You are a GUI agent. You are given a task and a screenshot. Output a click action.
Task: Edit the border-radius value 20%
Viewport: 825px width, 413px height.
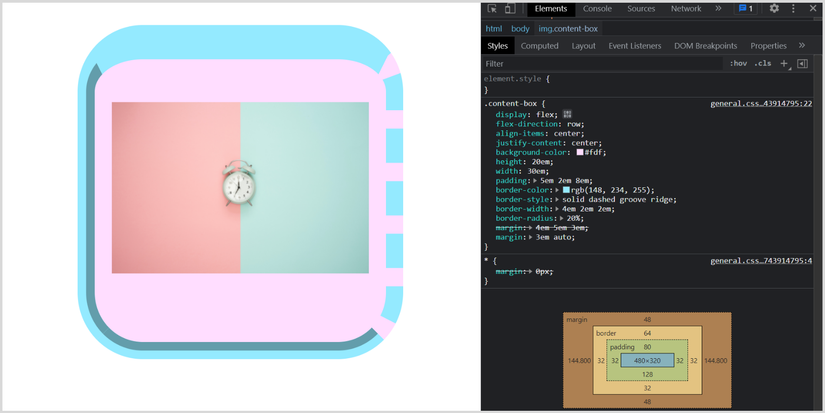(575, 219)
